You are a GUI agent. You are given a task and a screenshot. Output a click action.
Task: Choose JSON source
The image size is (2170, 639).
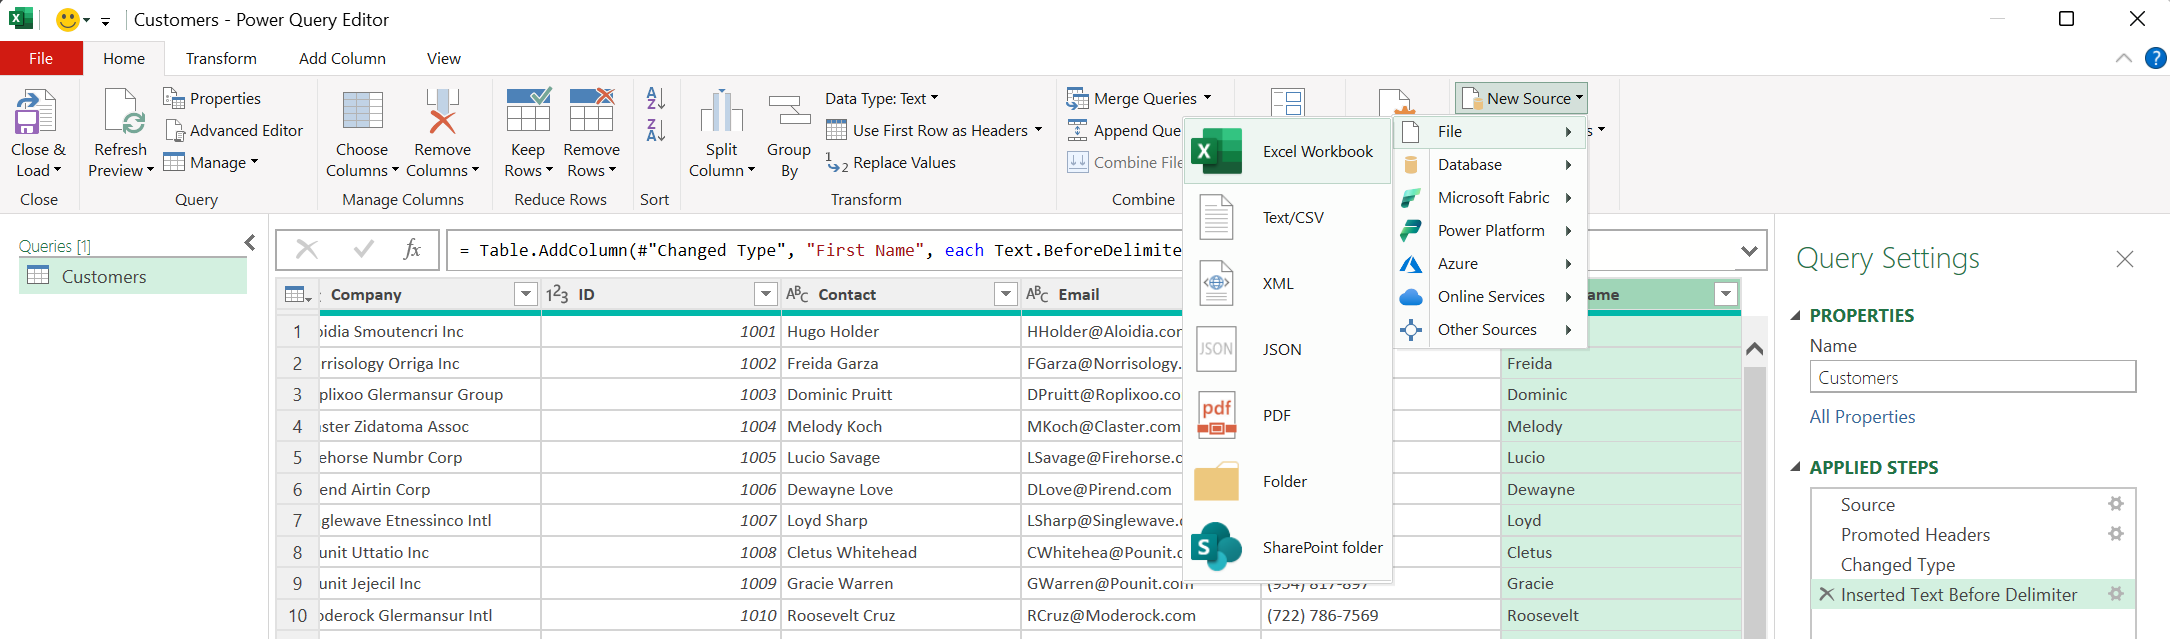coord(1286,349)
